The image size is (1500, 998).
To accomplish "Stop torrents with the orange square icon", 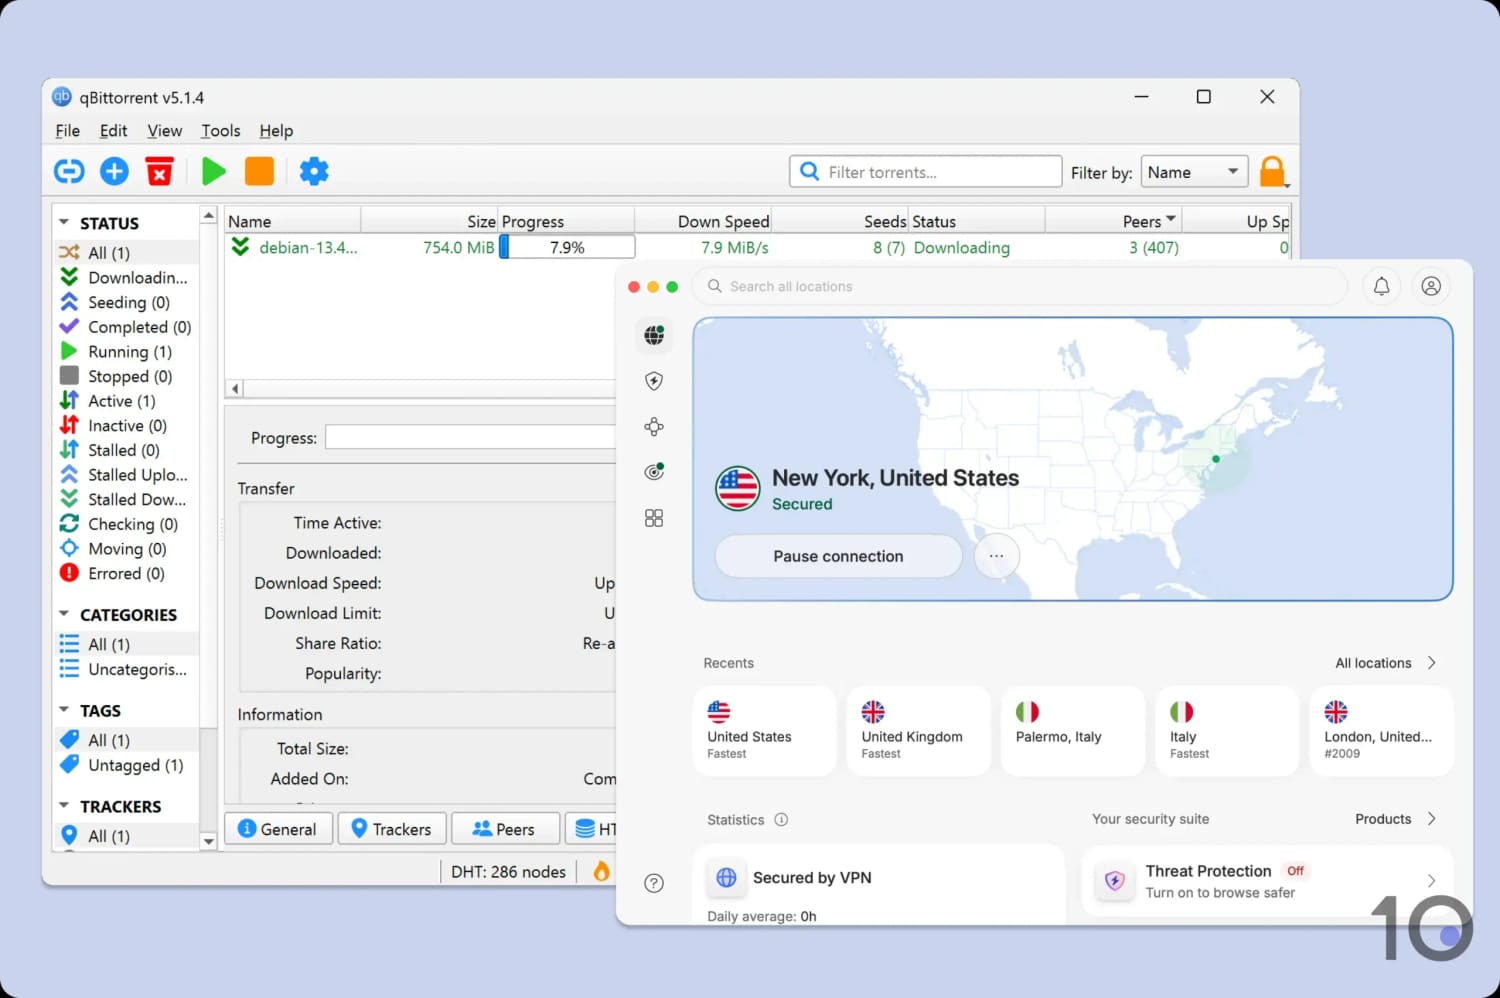I will tap(259, 171).
